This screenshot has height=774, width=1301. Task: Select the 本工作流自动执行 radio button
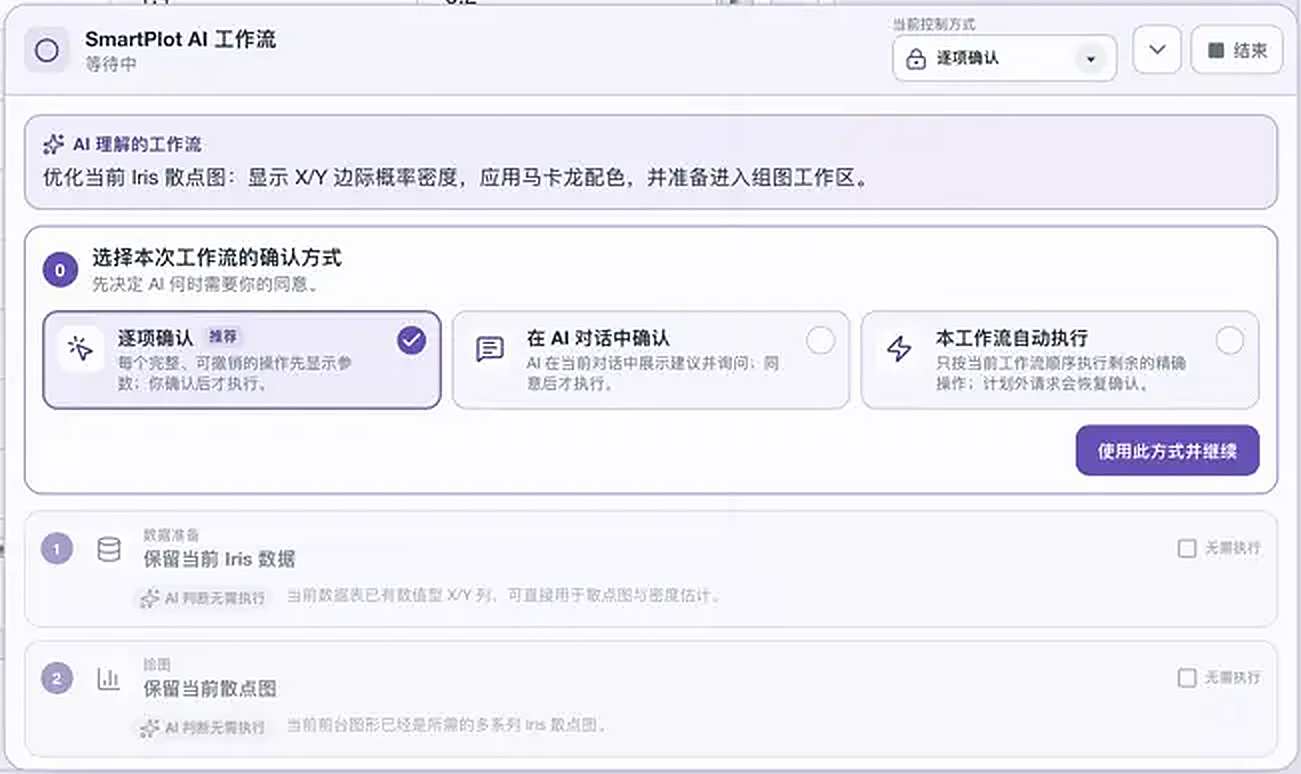point(1229,341)
